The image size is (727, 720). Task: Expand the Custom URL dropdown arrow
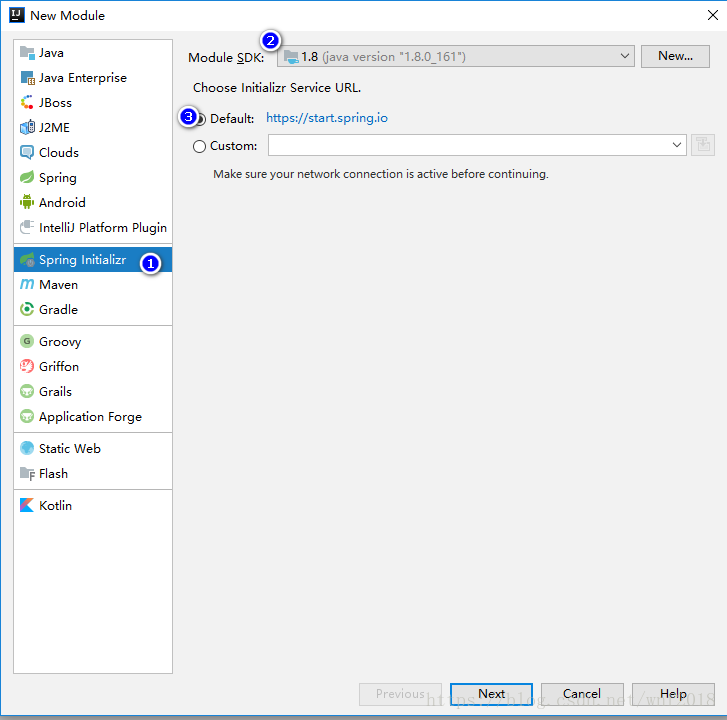(676, 145)
